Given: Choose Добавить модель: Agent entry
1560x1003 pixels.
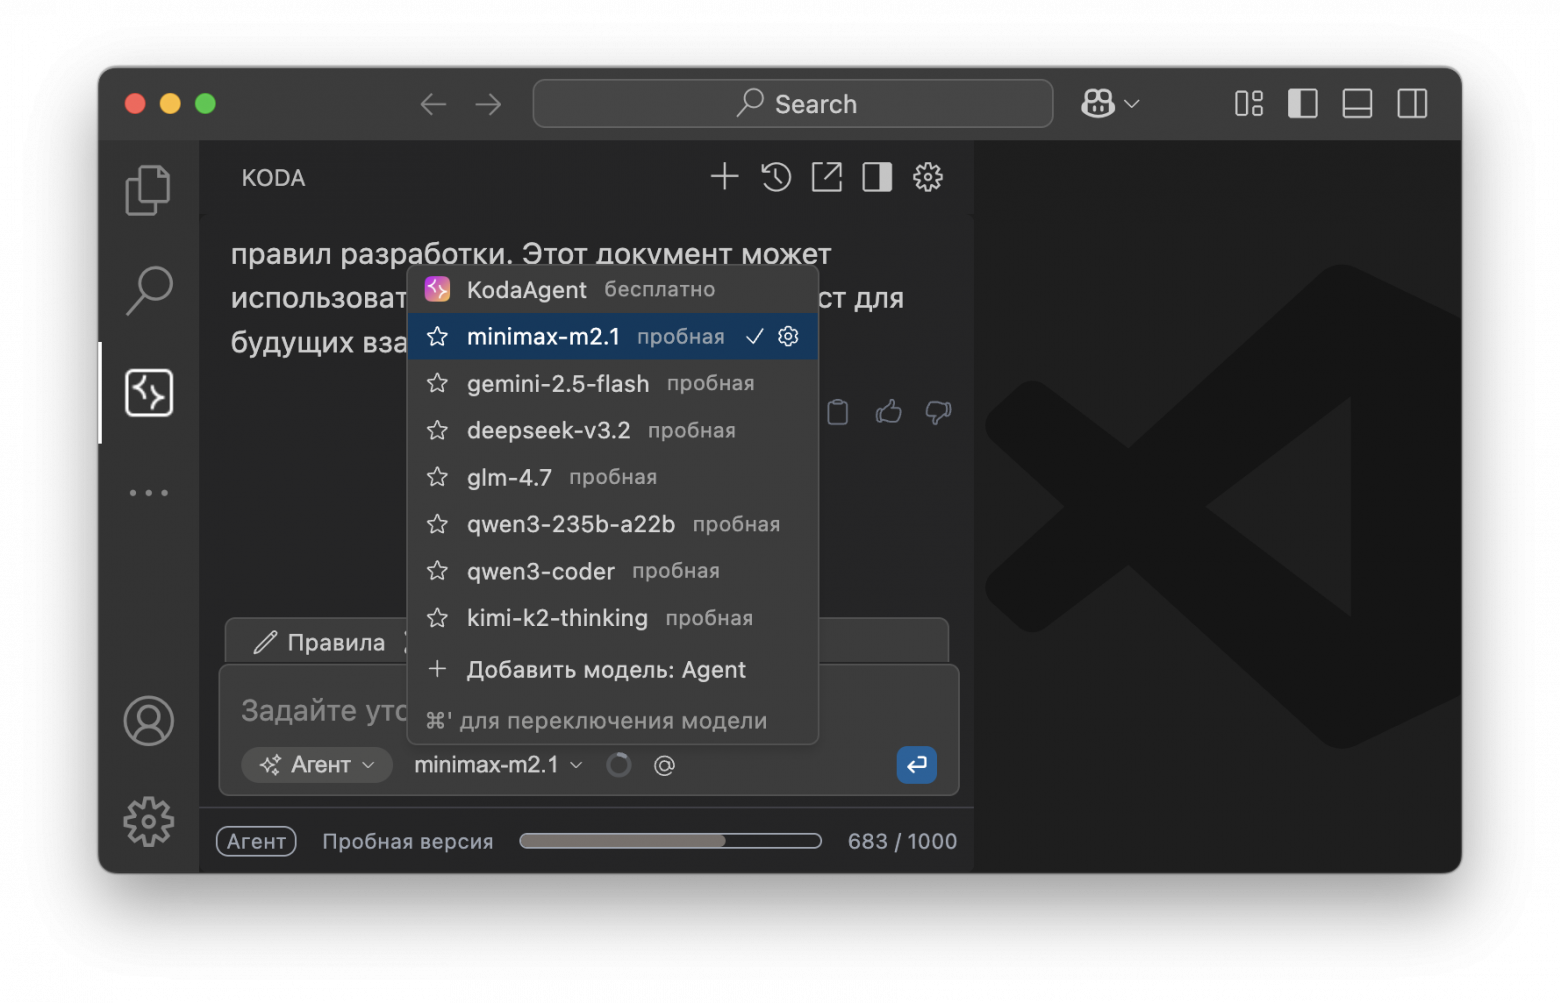Looking at the screenshot, I should [606, 670].
